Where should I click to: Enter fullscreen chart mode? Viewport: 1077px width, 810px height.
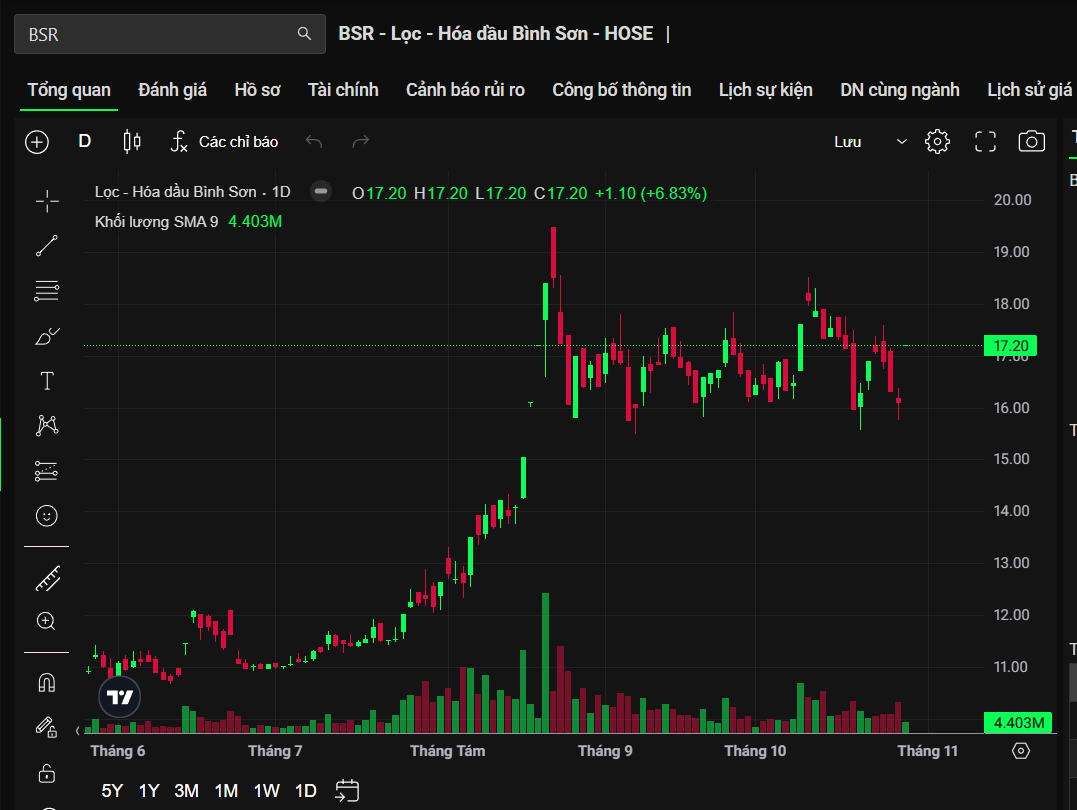(x=985, y=142)
